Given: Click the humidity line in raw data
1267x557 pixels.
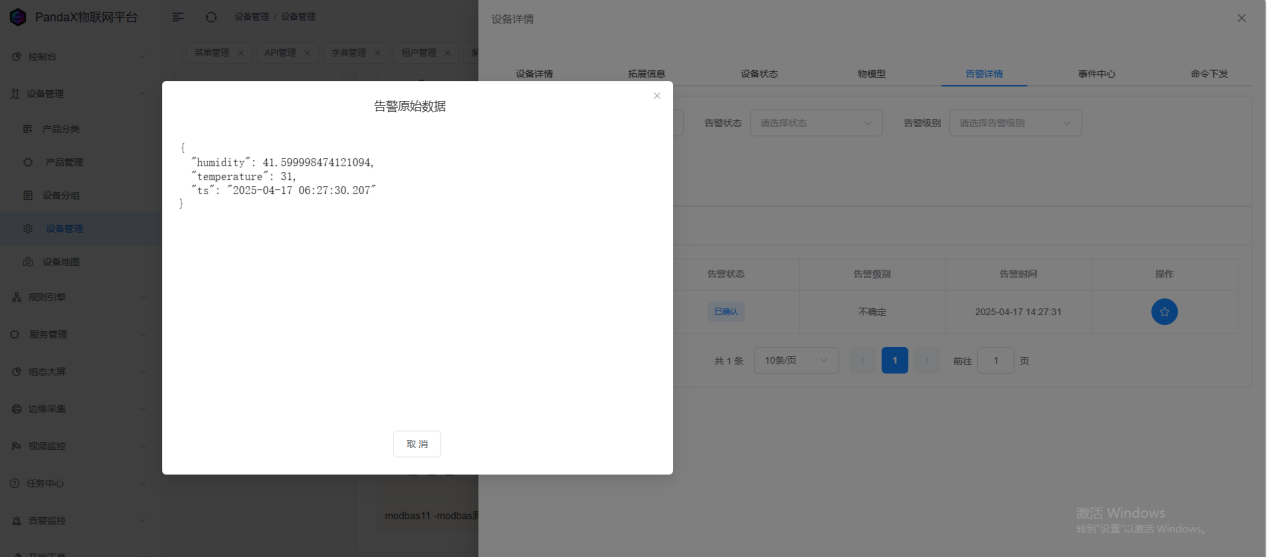Looking at the screenshot, I should point(283,162).
